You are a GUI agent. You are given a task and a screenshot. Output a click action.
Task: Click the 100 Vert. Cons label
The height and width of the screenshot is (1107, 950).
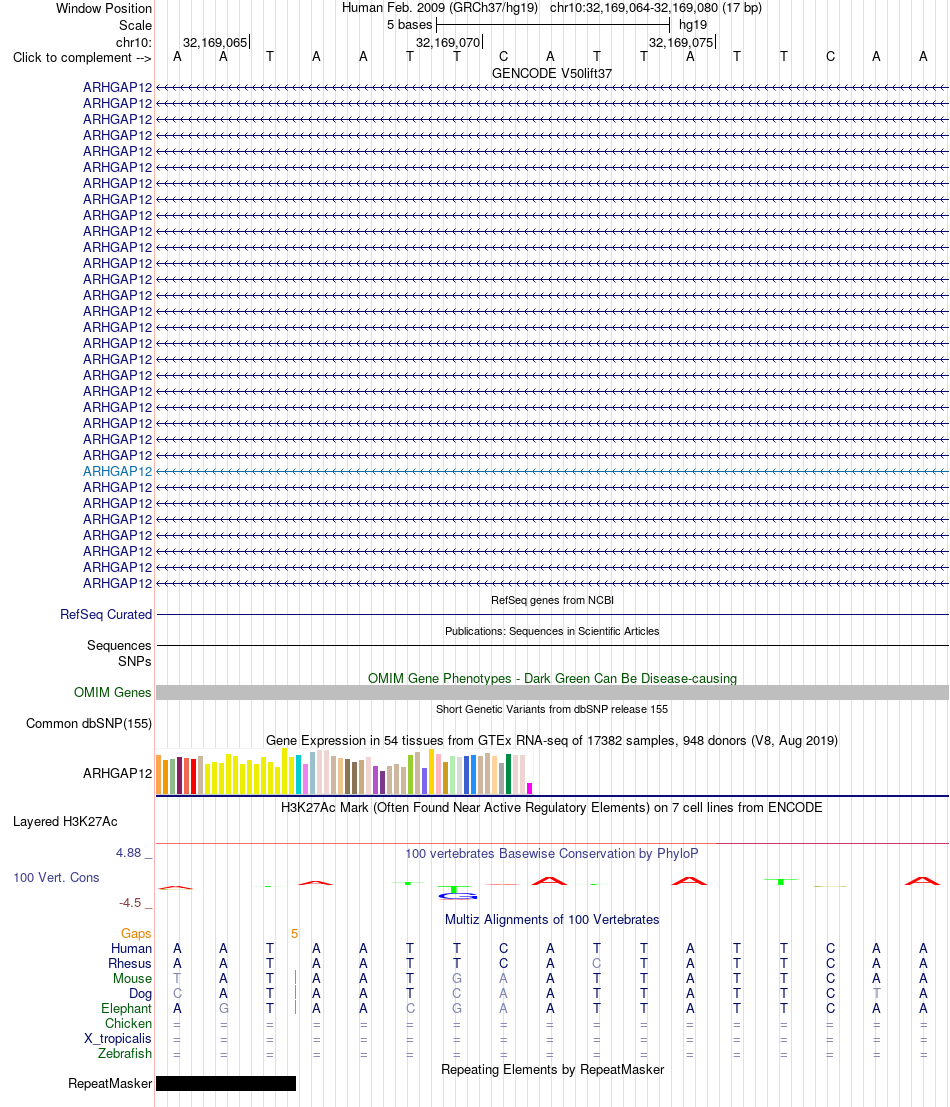click(x=56, y=878)
